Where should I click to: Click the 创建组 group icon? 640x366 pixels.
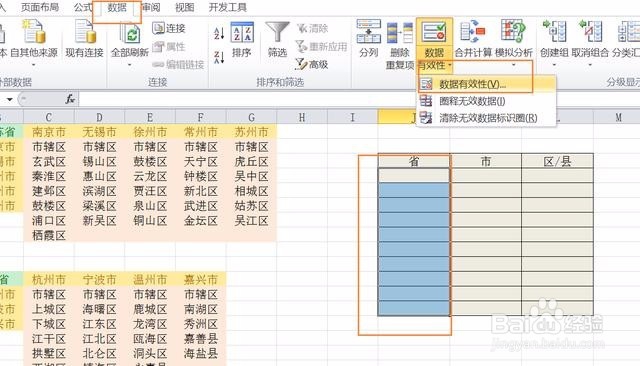pyautogui.click(x=554, y=32)
